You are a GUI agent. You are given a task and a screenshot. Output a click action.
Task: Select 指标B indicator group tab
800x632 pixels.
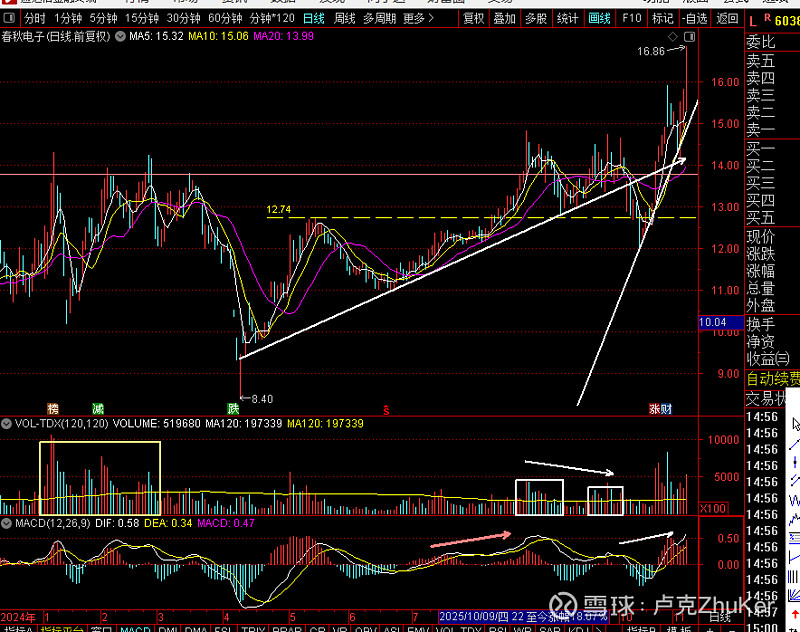[641, 628]
